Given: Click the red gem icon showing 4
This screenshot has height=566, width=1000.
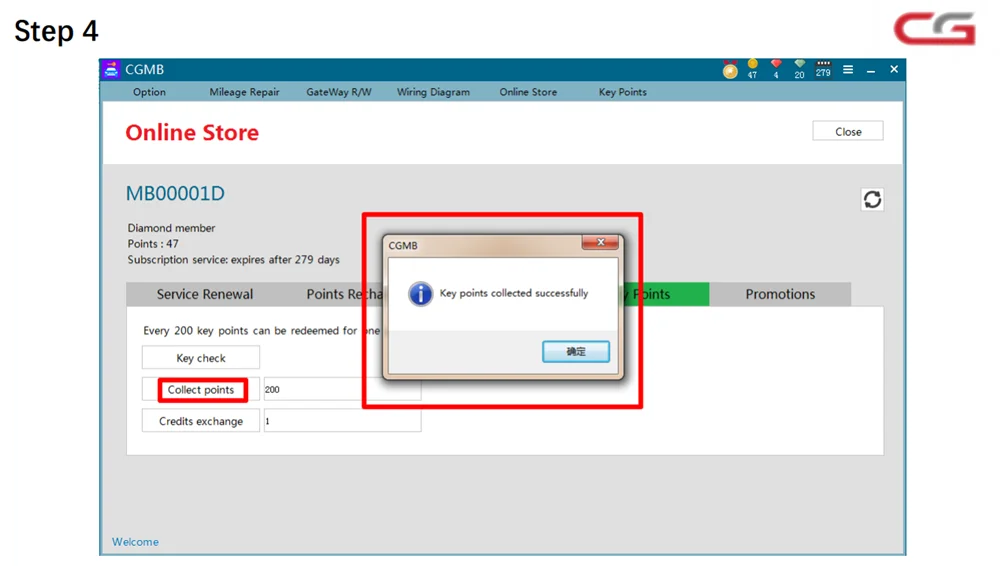Looking at the screenshot, I should [x=776, y=69].
